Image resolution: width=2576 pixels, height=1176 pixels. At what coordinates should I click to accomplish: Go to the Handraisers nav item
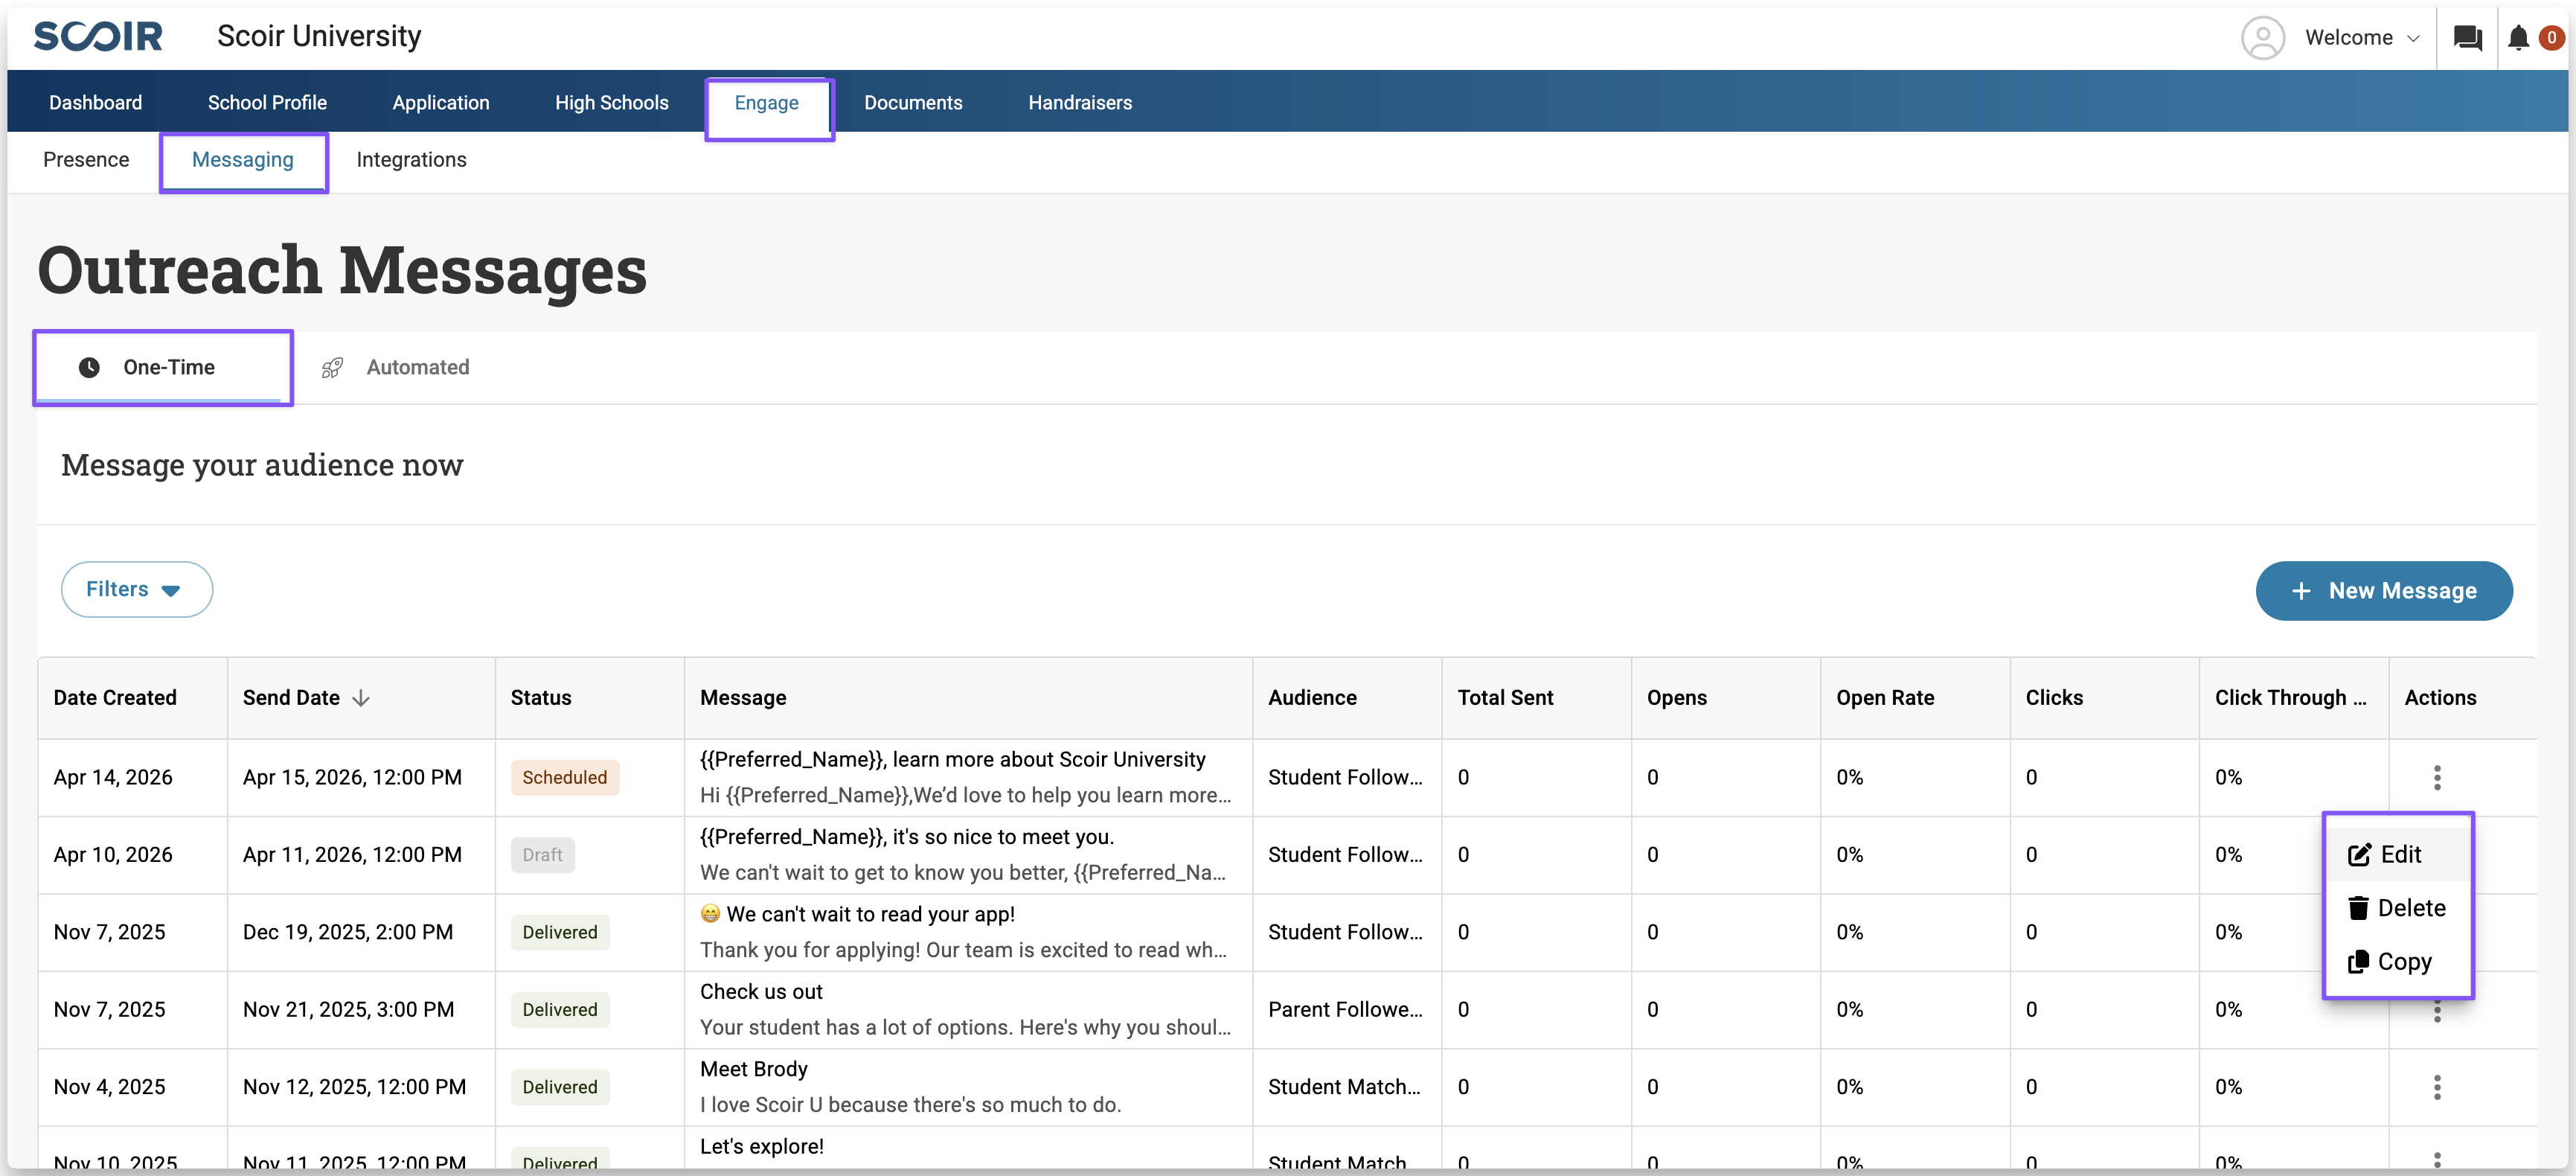point(1079,102)
